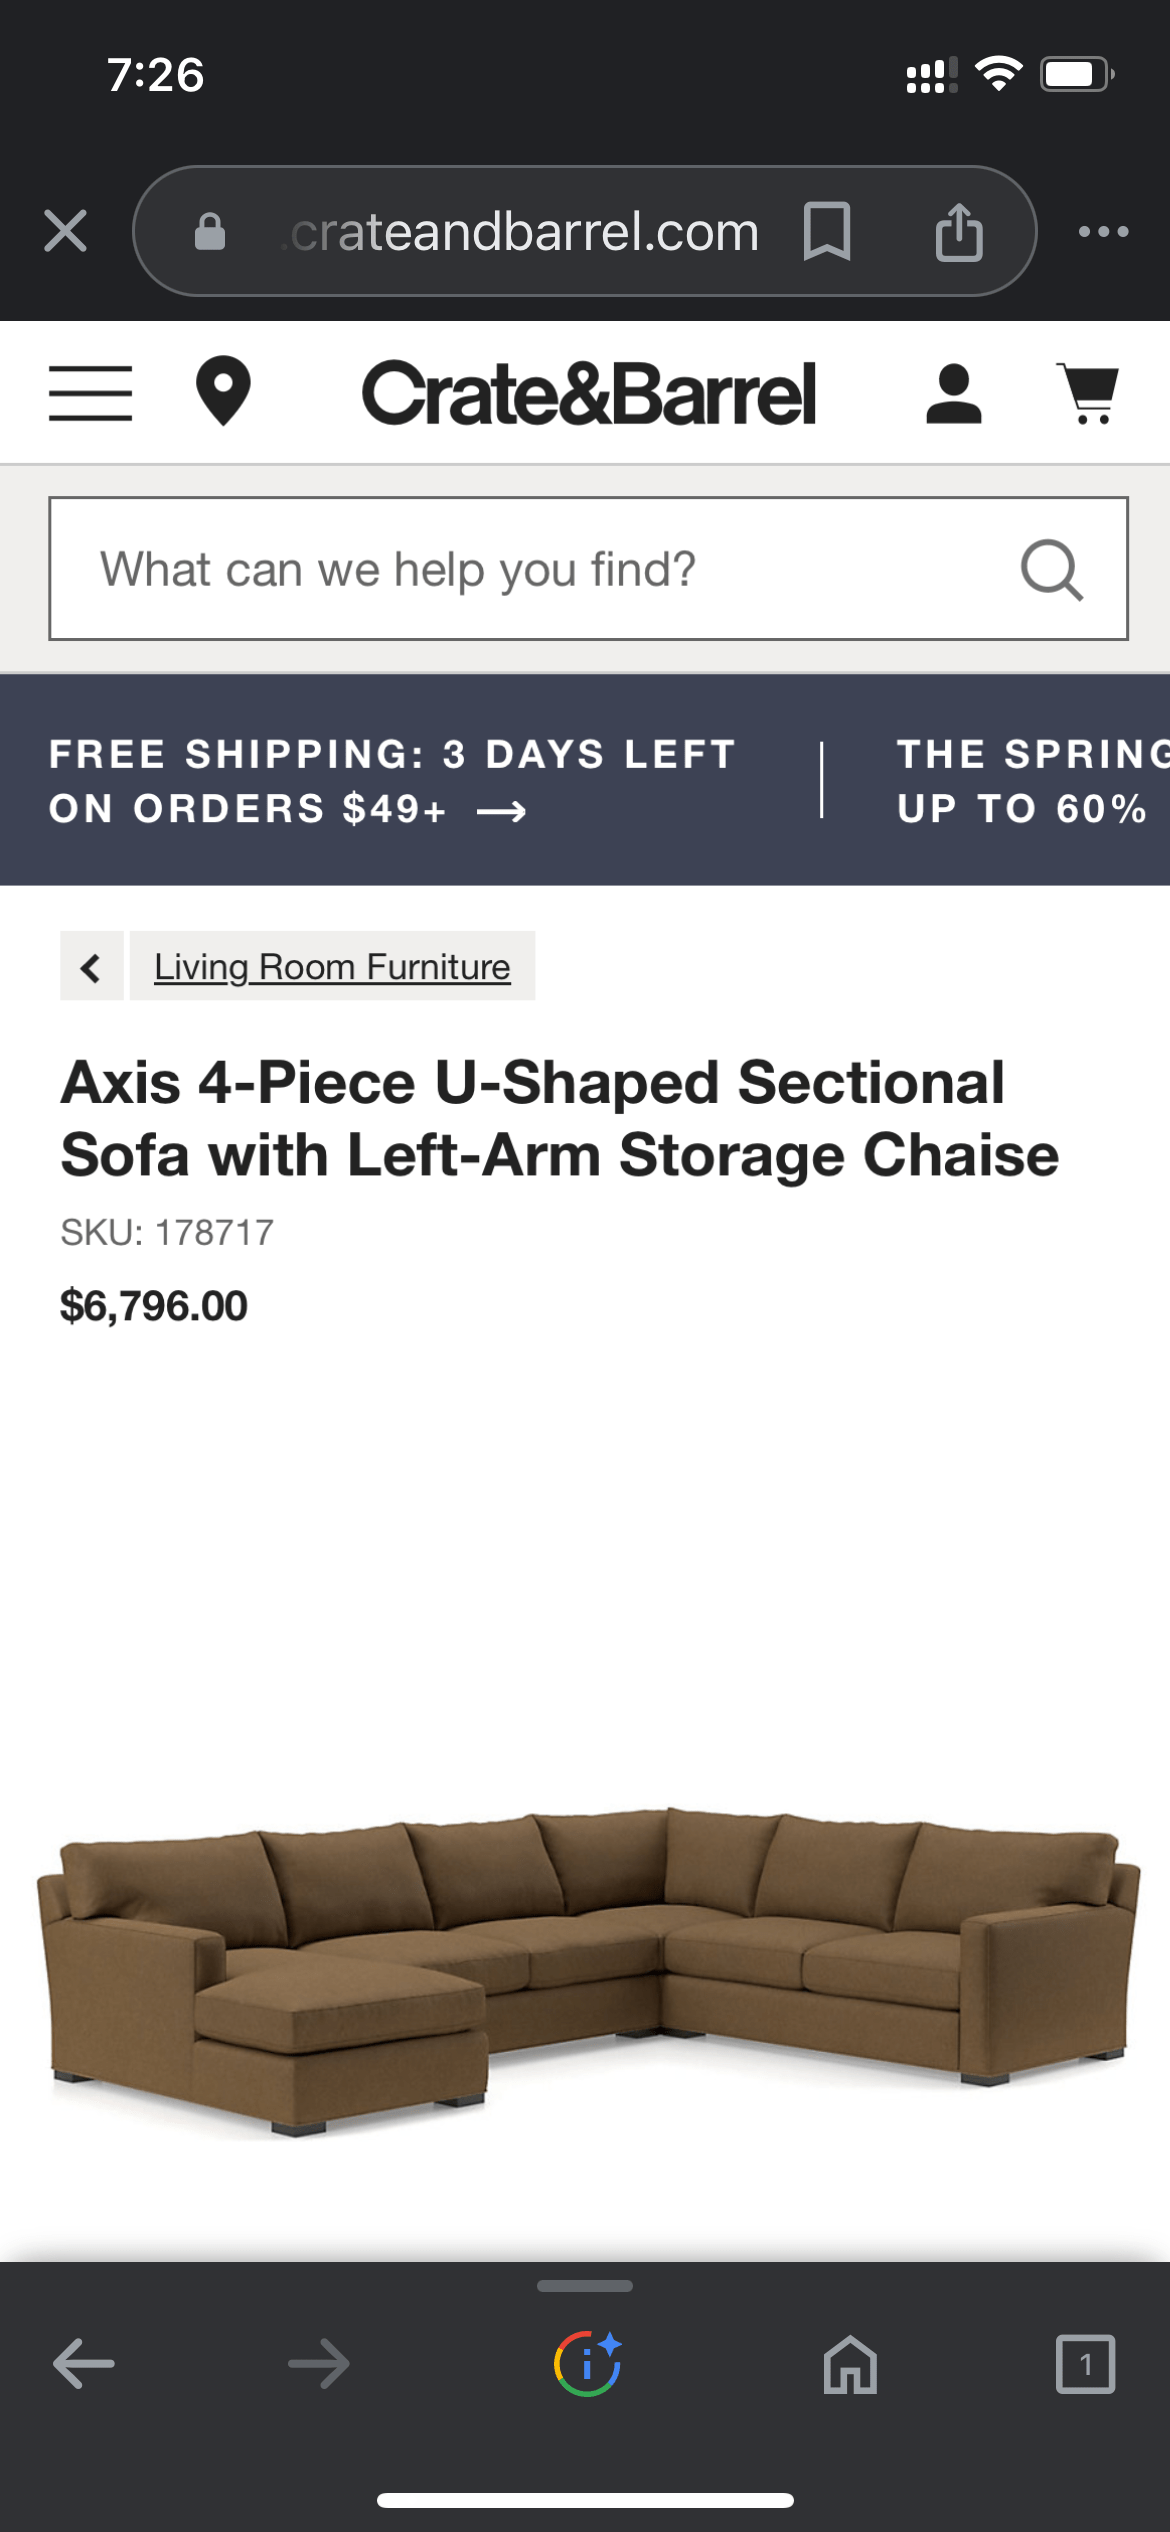Select the store locator pin icon

[225, 392]
